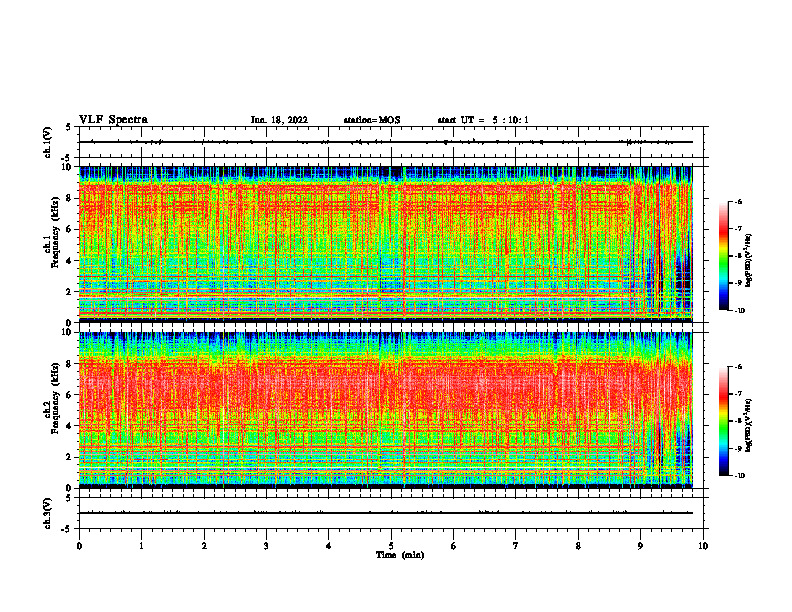The width and height of the screenshot is (792, 612).
Task: Click the "5" tick on the time axis
Action: (x=391, y=546)
